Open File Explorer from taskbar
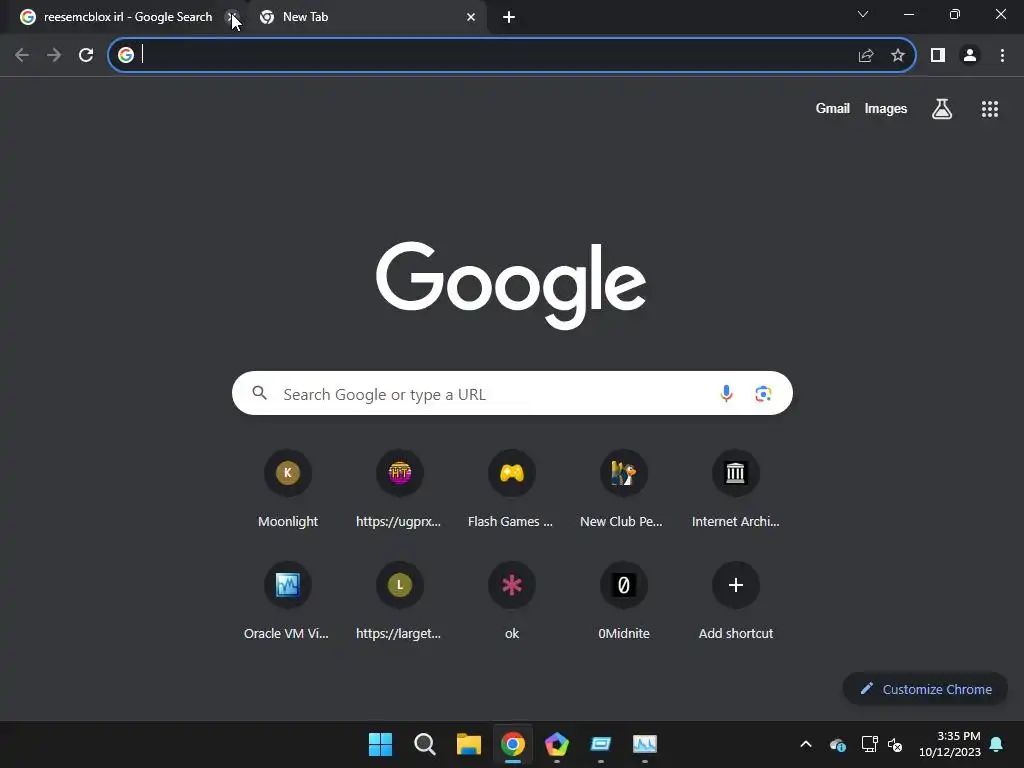The width and height of the screenshot is (1024, 768). tap(468, 744)
